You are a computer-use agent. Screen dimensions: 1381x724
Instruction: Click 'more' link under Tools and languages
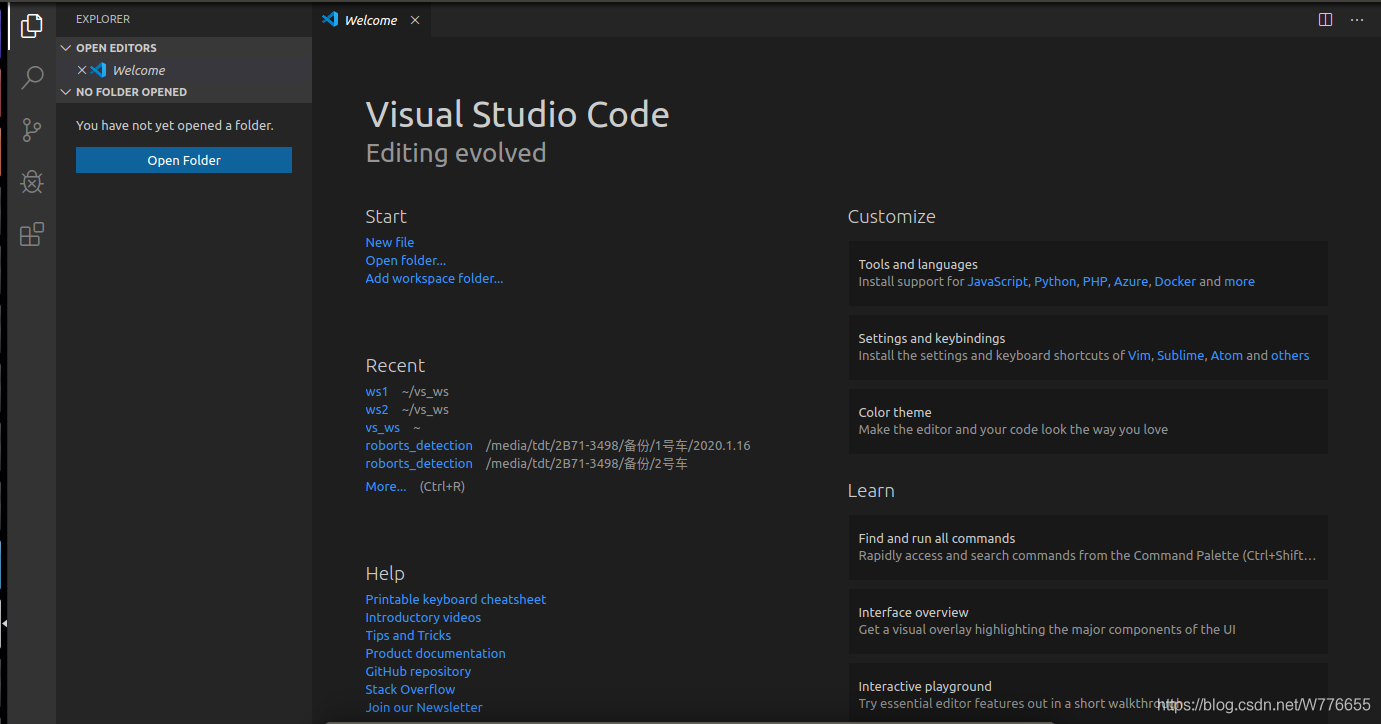click(1239, 281)
